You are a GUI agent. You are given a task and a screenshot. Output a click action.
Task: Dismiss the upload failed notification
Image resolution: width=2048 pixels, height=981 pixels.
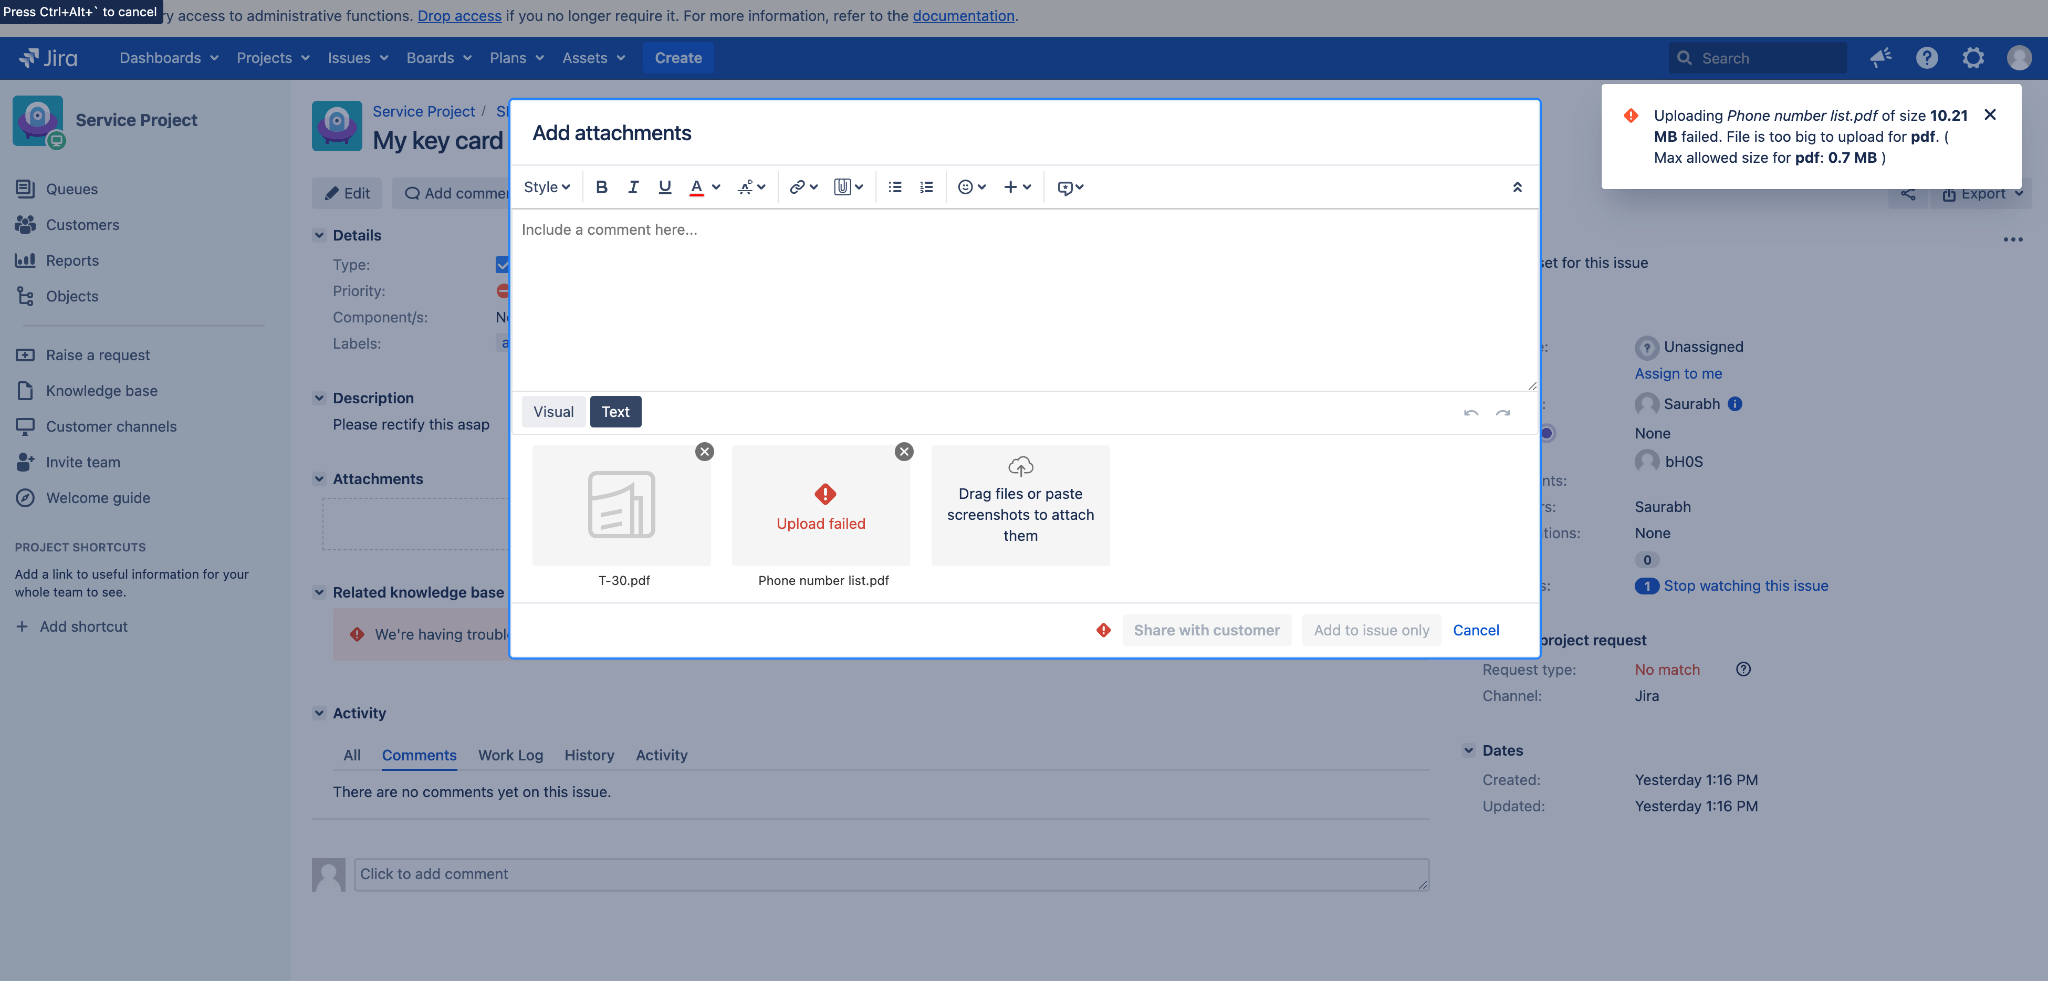[1990, 115]
